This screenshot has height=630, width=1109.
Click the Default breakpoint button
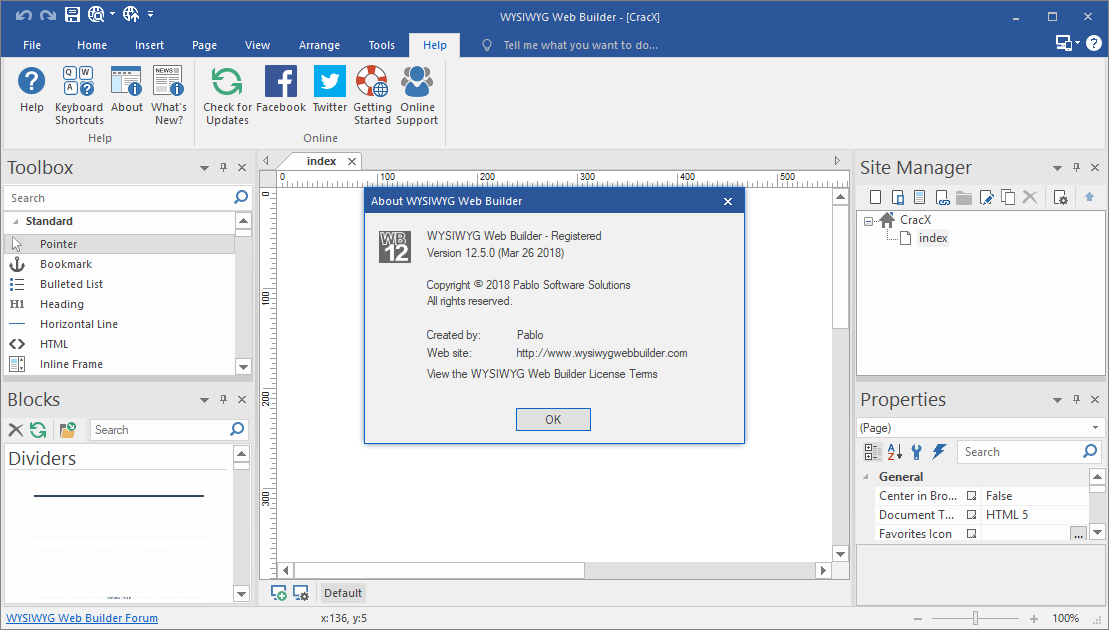click(x=343, y=593)
